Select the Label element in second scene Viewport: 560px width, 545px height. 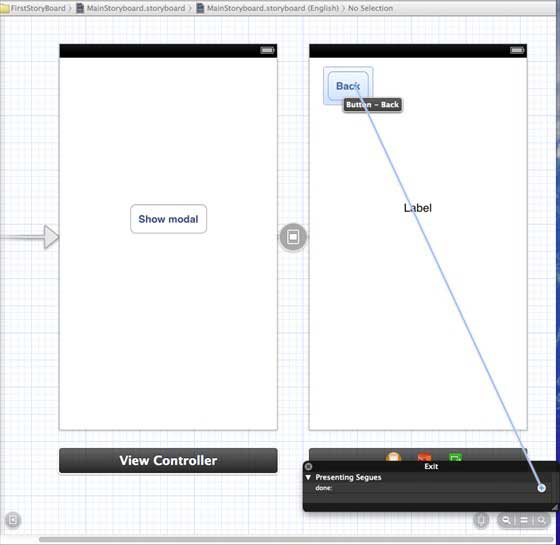pyautogui.click(x=418, y=208)
